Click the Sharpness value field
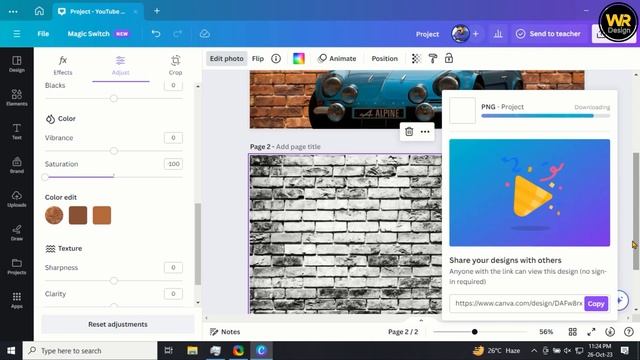 coord(173,267)
